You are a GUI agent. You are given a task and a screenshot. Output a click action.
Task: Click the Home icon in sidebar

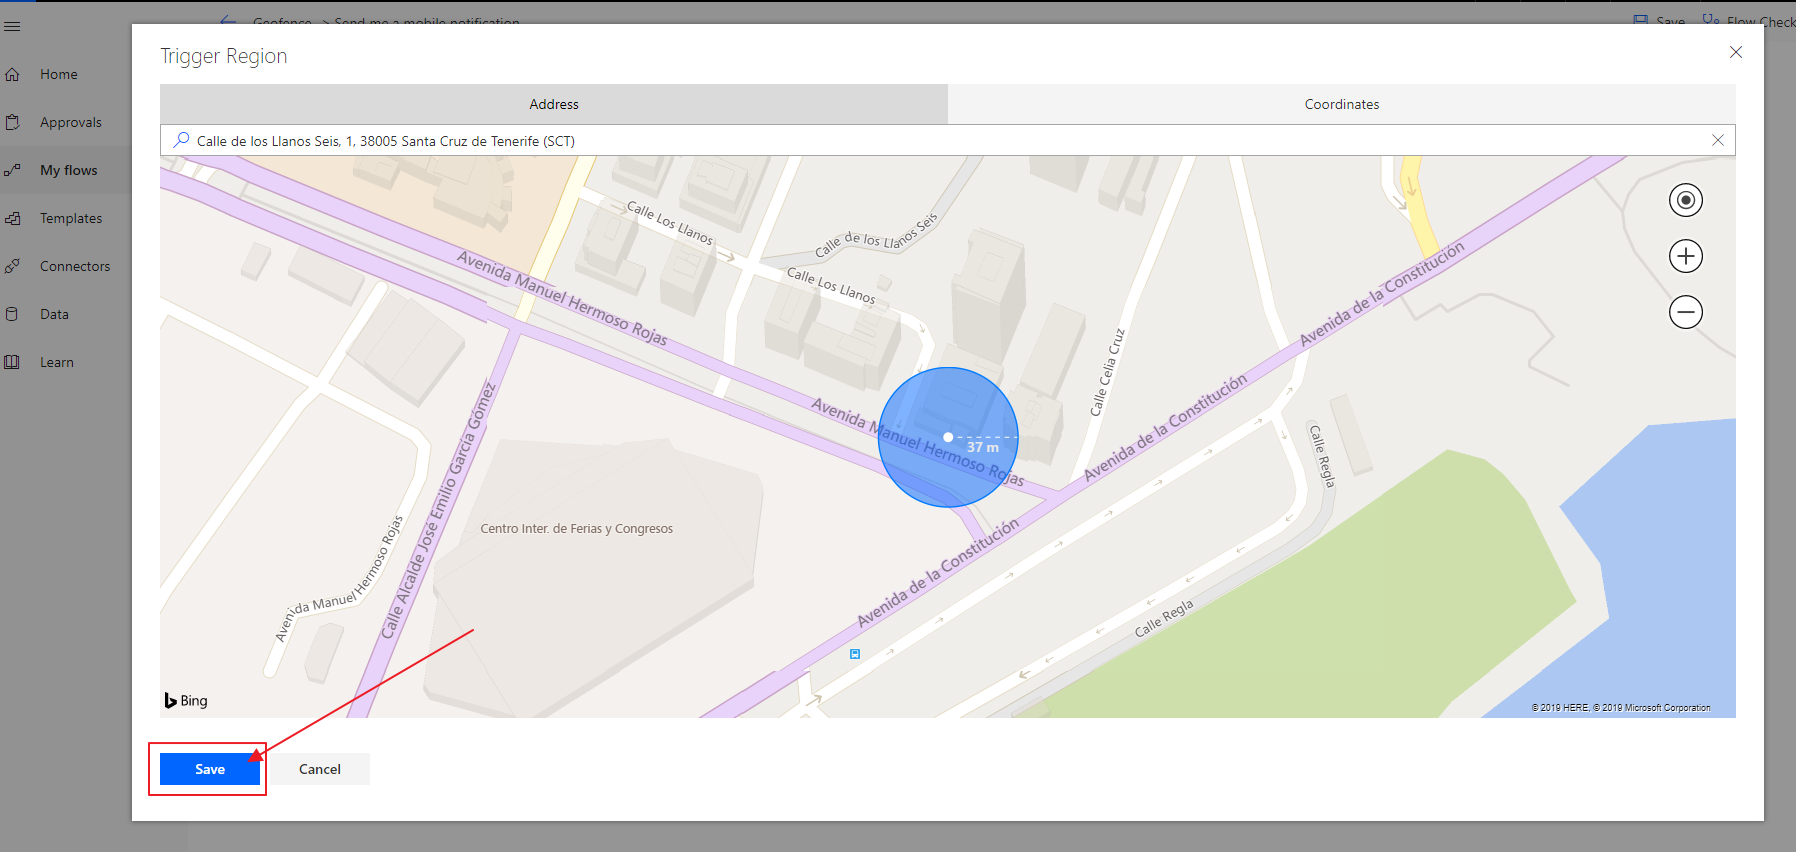pyautogui.click(x=12, y=74)
